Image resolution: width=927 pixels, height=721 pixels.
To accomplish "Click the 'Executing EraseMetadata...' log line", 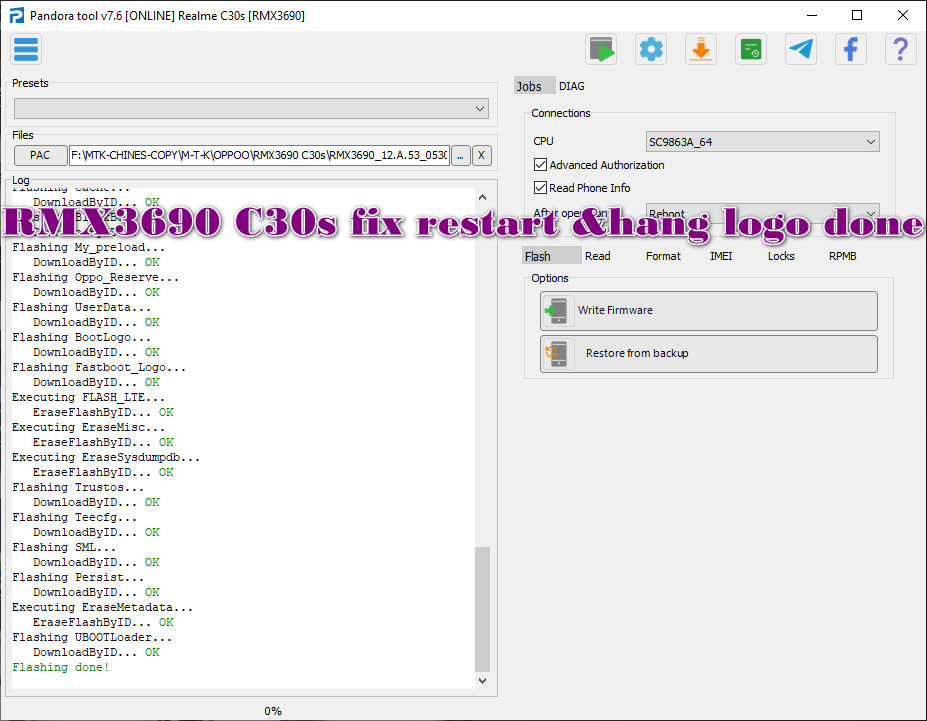I will click(102, 608).
